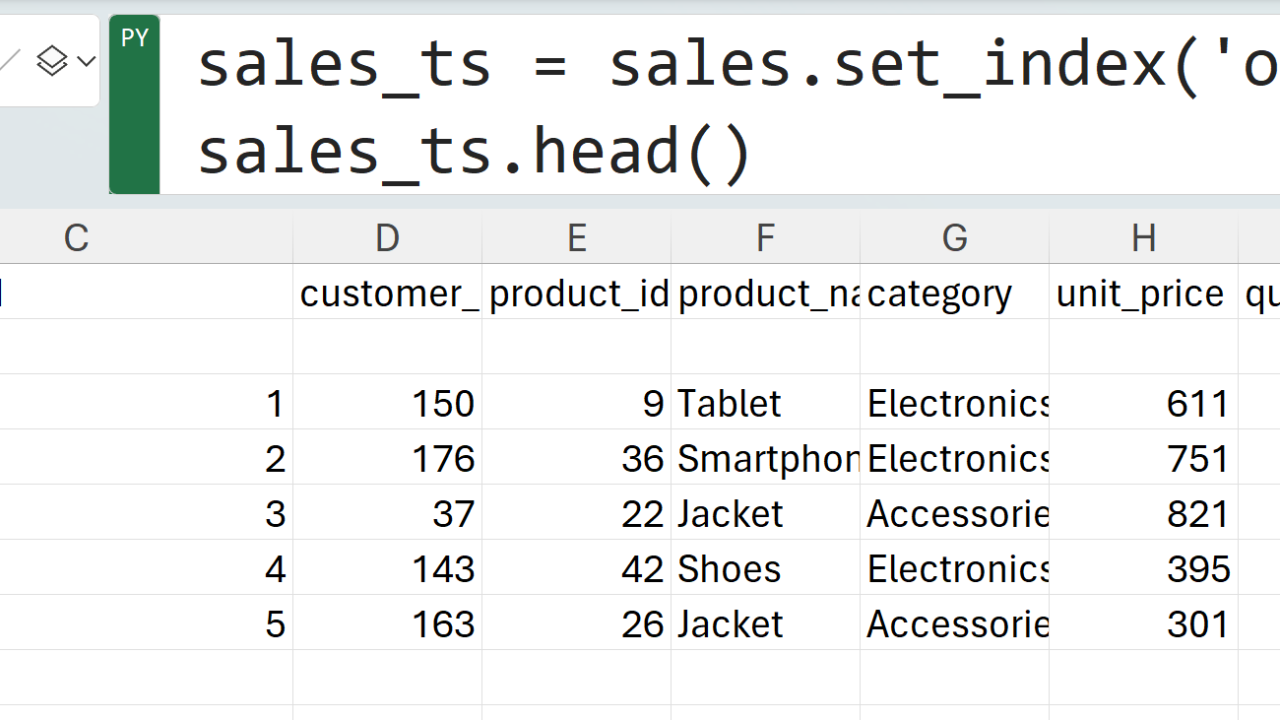
Task: Click the customer_ header cell
Action: [x=388, y=293]
